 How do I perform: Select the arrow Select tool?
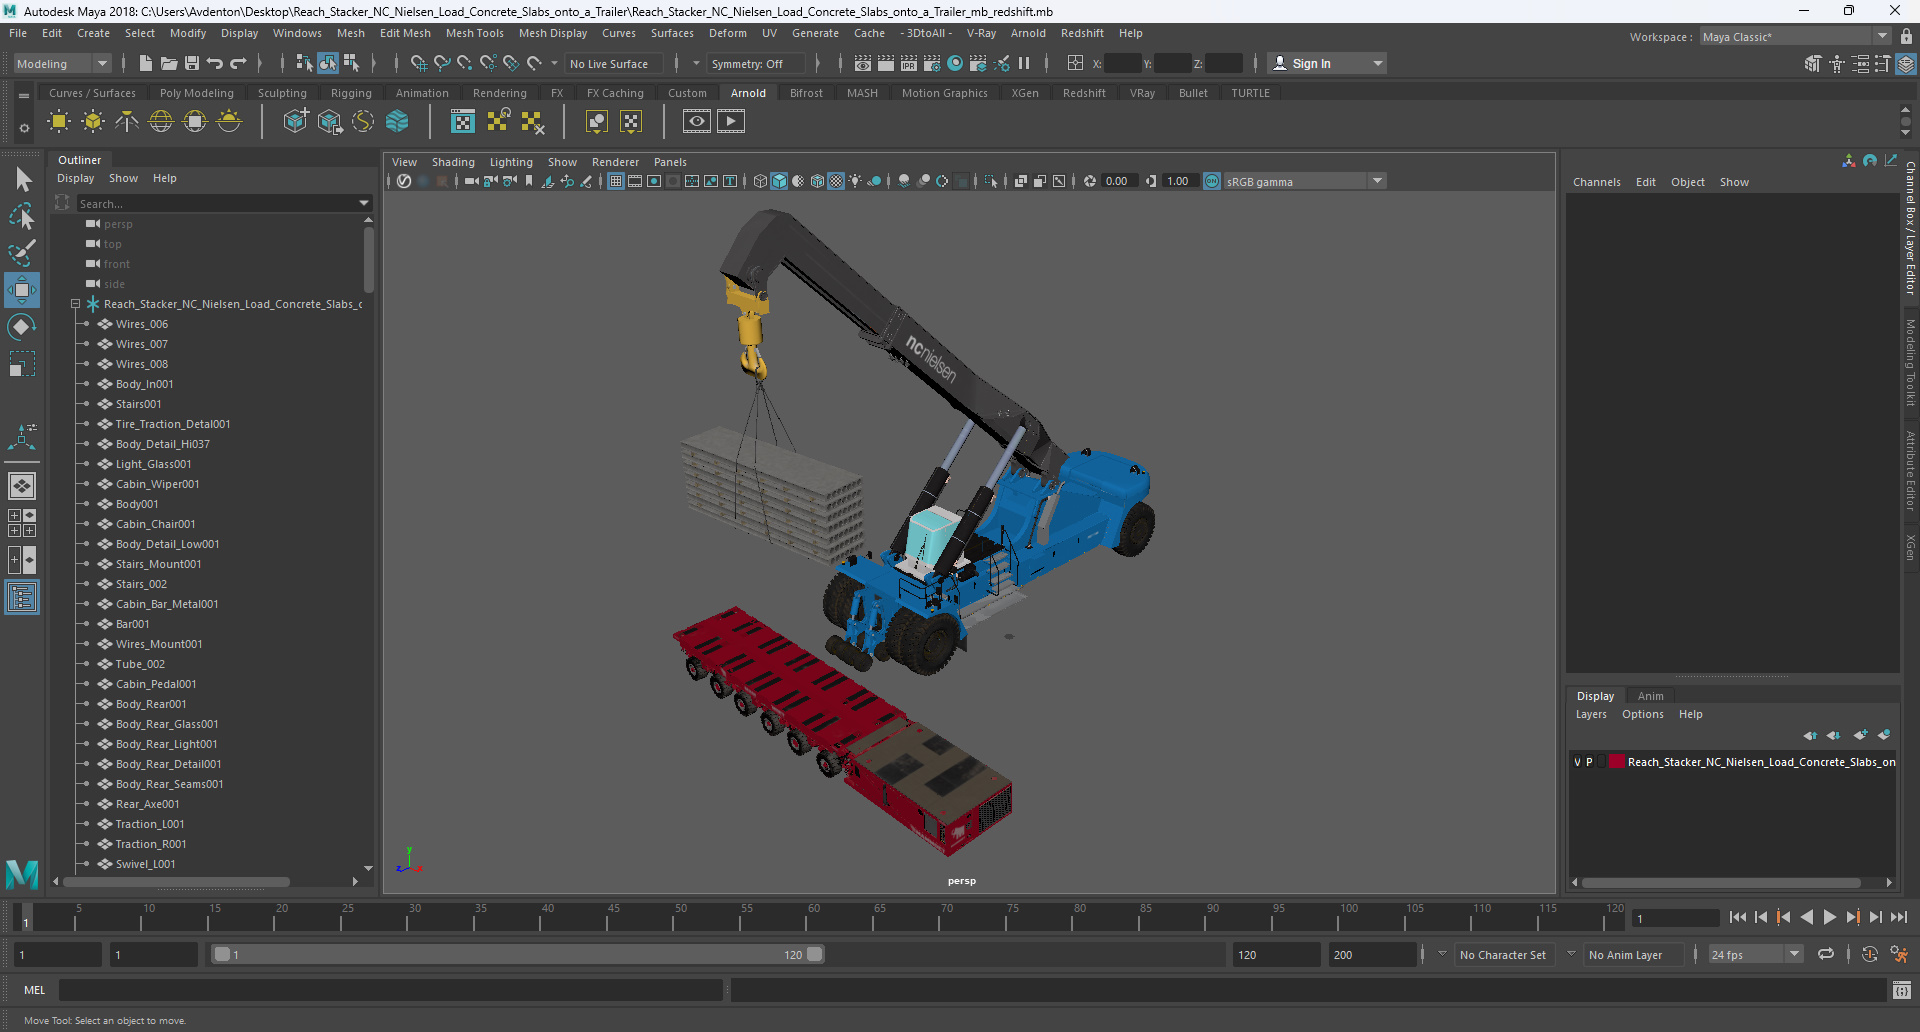tap(22, 180)
